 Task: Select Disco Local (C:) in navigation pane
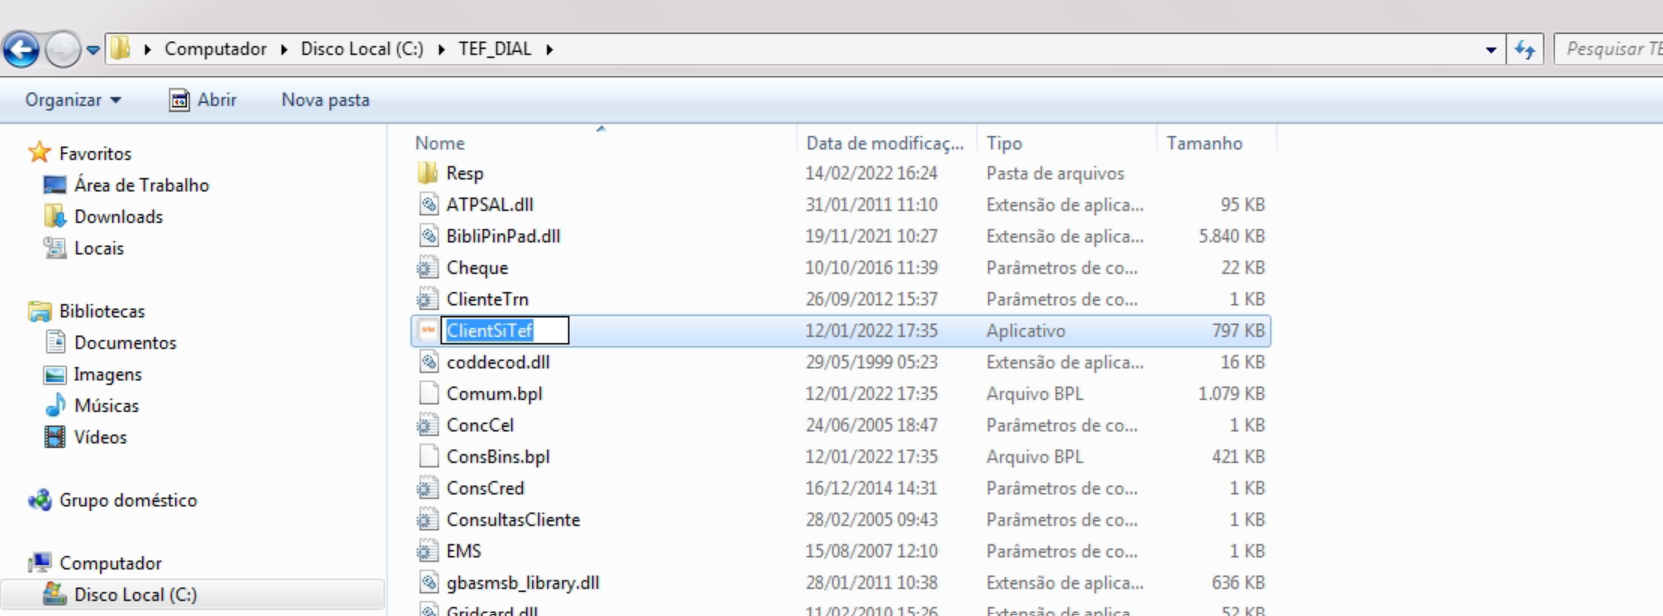(135, 595)
